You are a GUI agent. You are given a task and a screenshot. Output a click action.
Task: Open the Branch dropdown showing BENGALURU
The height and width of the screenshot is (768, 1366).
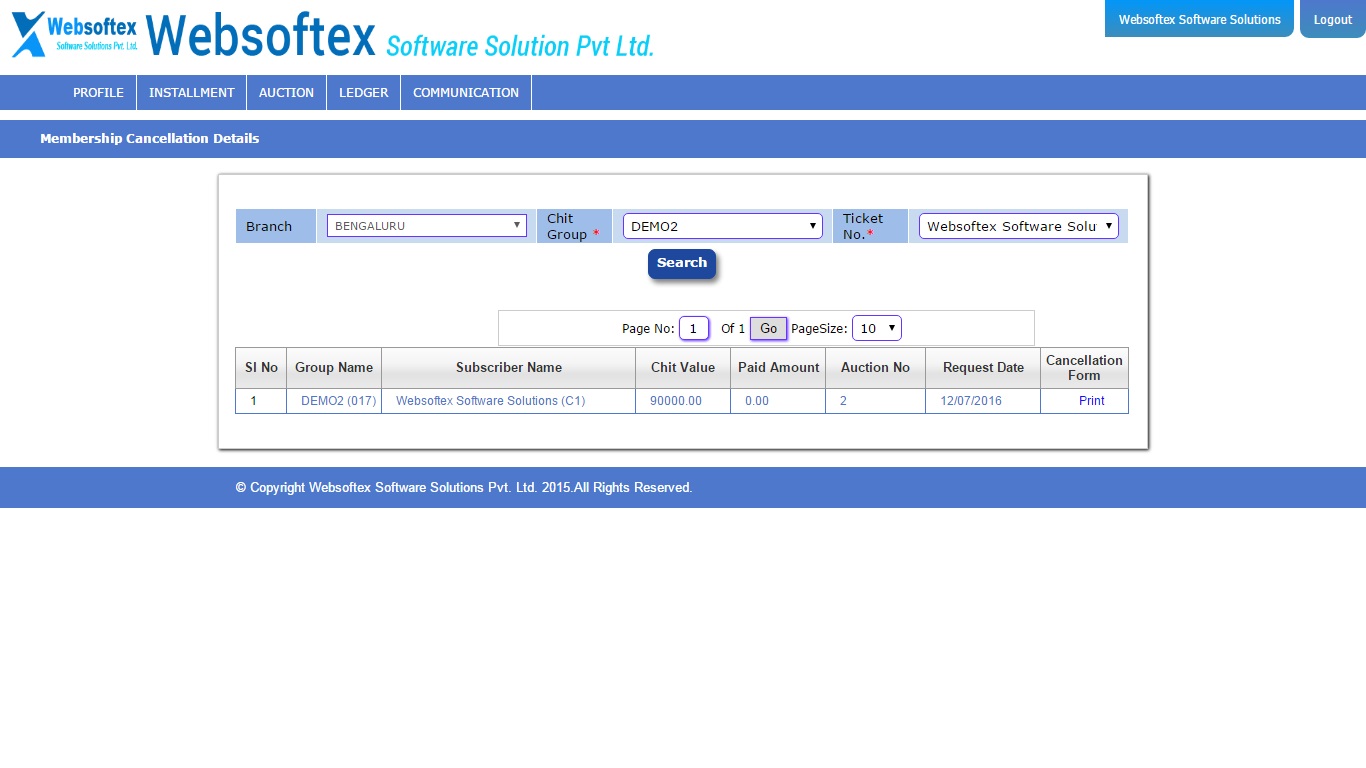427,226
